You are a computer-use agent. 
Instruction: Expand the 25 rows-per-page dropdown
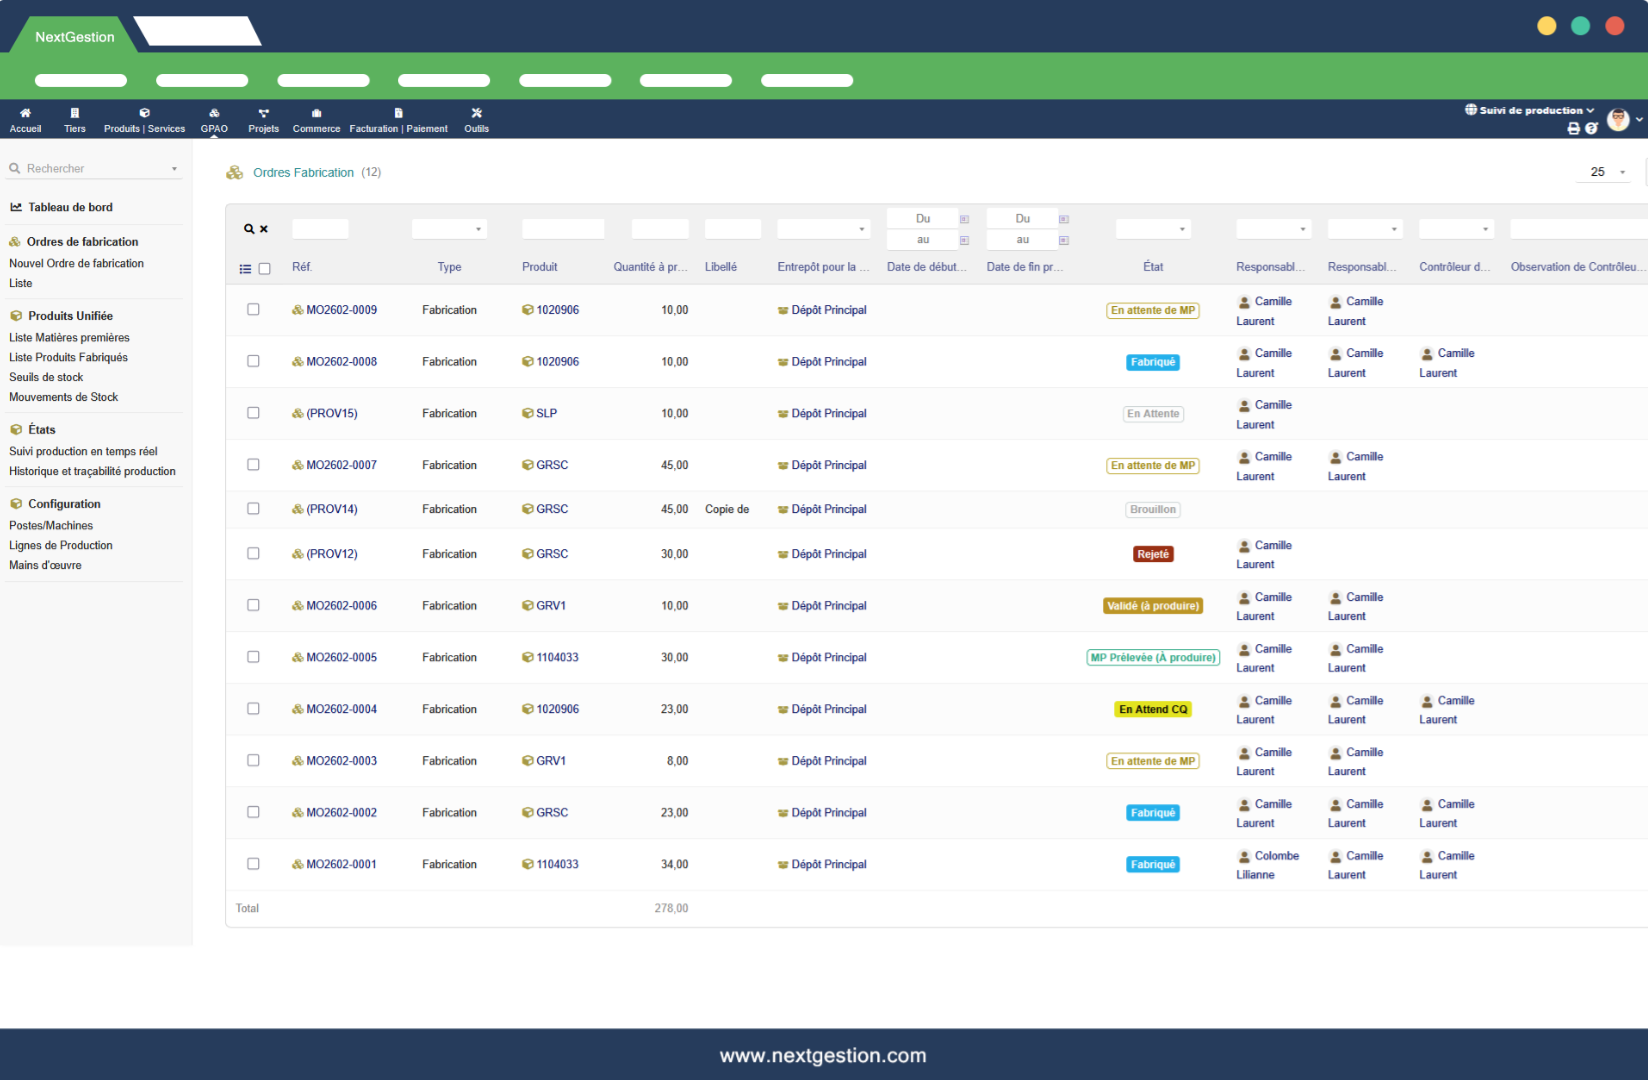tap(1607, 172)
